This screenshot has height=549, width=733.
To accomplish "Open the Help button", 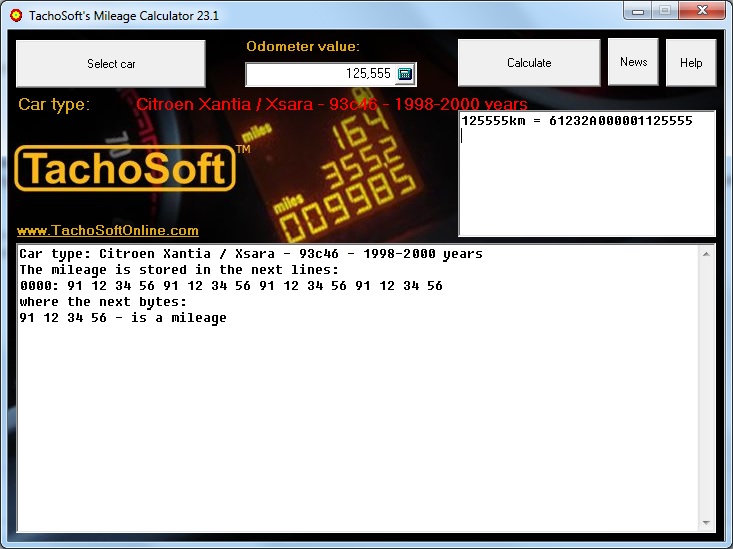I will click(x=691, y=63).
